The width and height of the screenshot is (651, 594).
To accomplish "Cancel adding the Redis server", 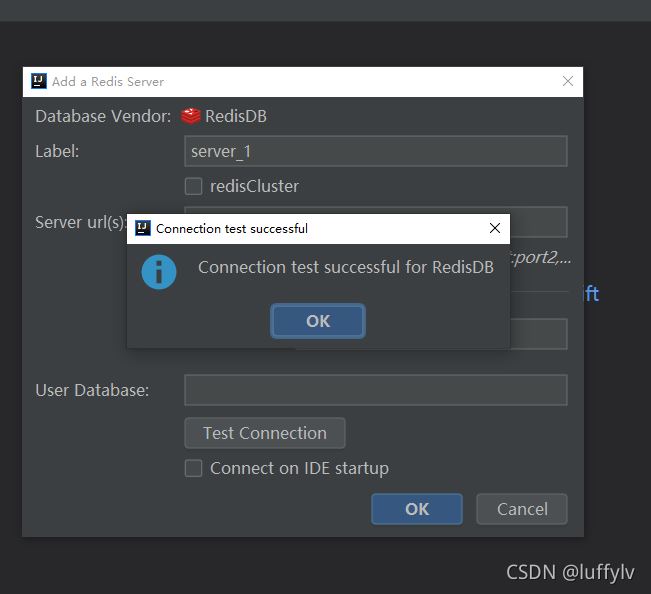I will [x=522, y=509].
